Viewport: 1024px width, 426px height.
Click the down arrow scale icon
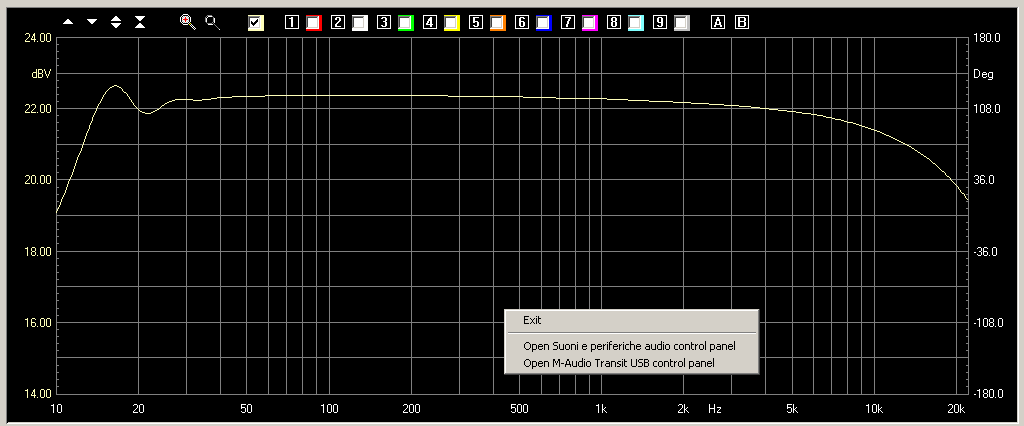(x=92, y=21)
